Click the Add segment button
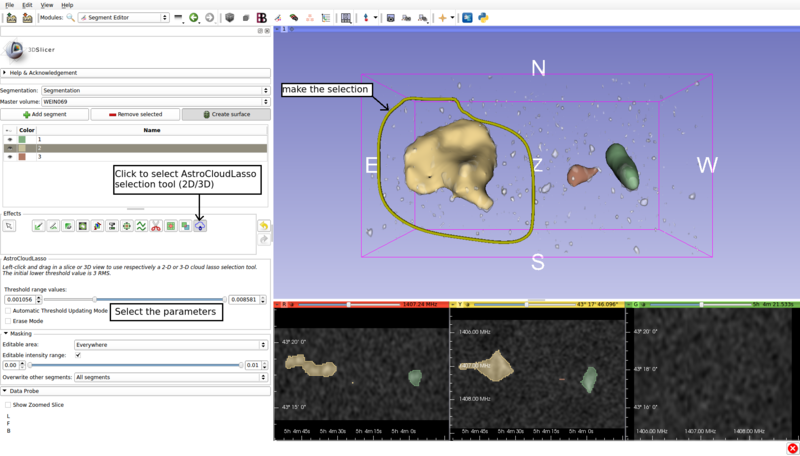Screen dimensions: 800x456 (44, 115)
